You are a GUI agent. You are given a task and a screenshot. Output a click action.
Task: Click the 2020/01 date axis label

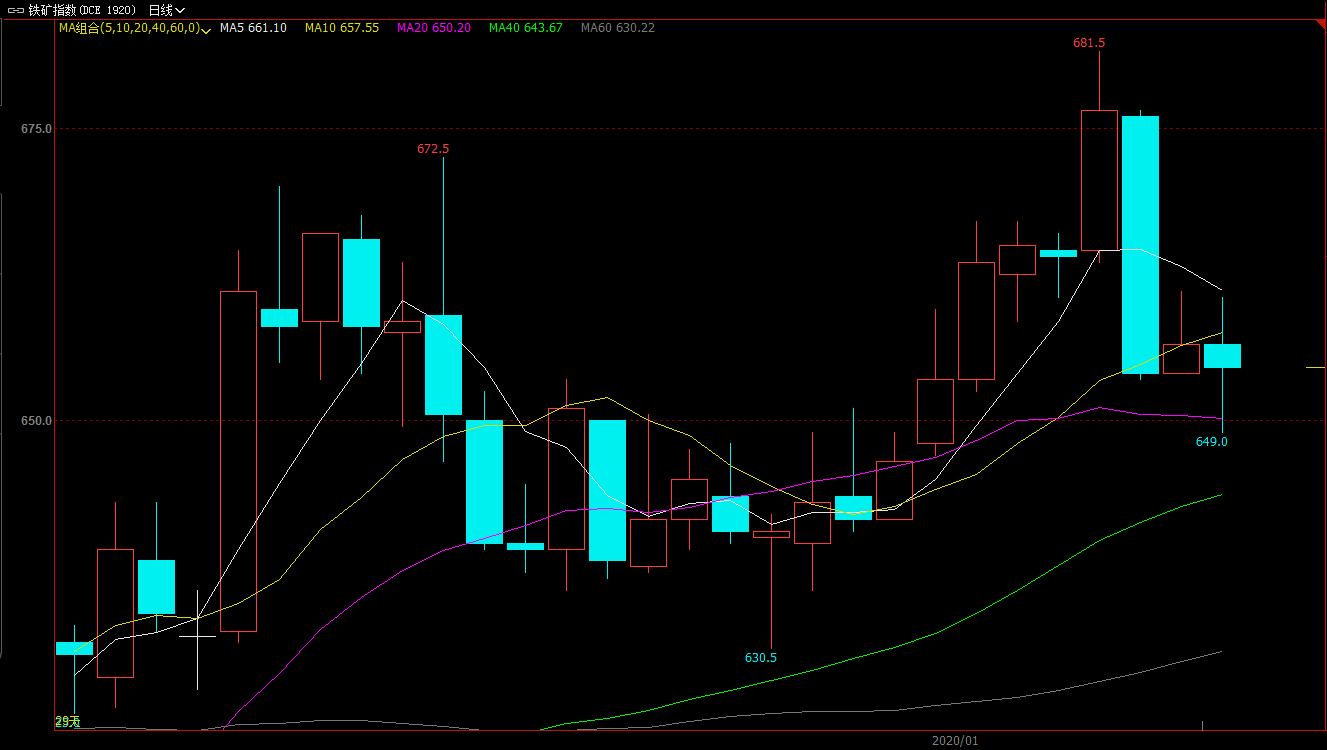tap(954, 741)
